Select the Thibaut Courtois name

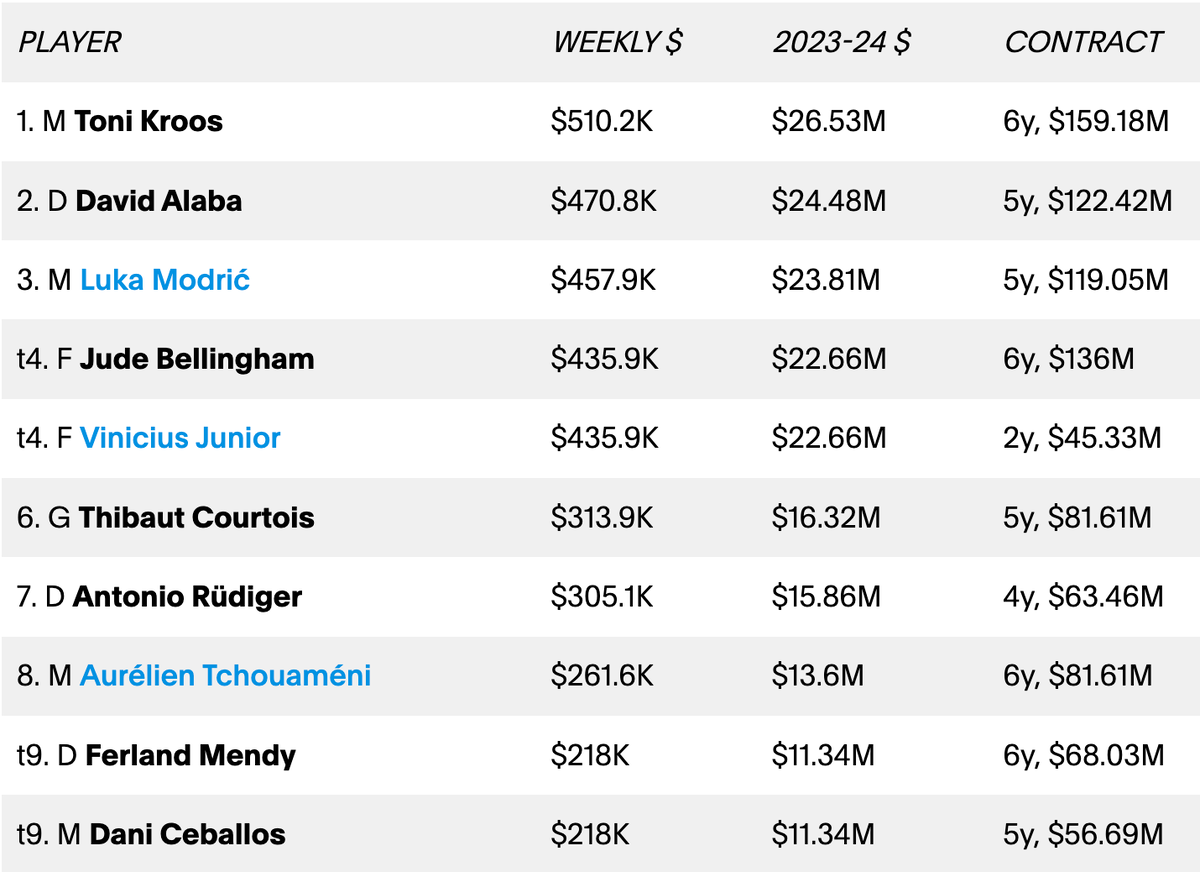(x=197, y=518)
